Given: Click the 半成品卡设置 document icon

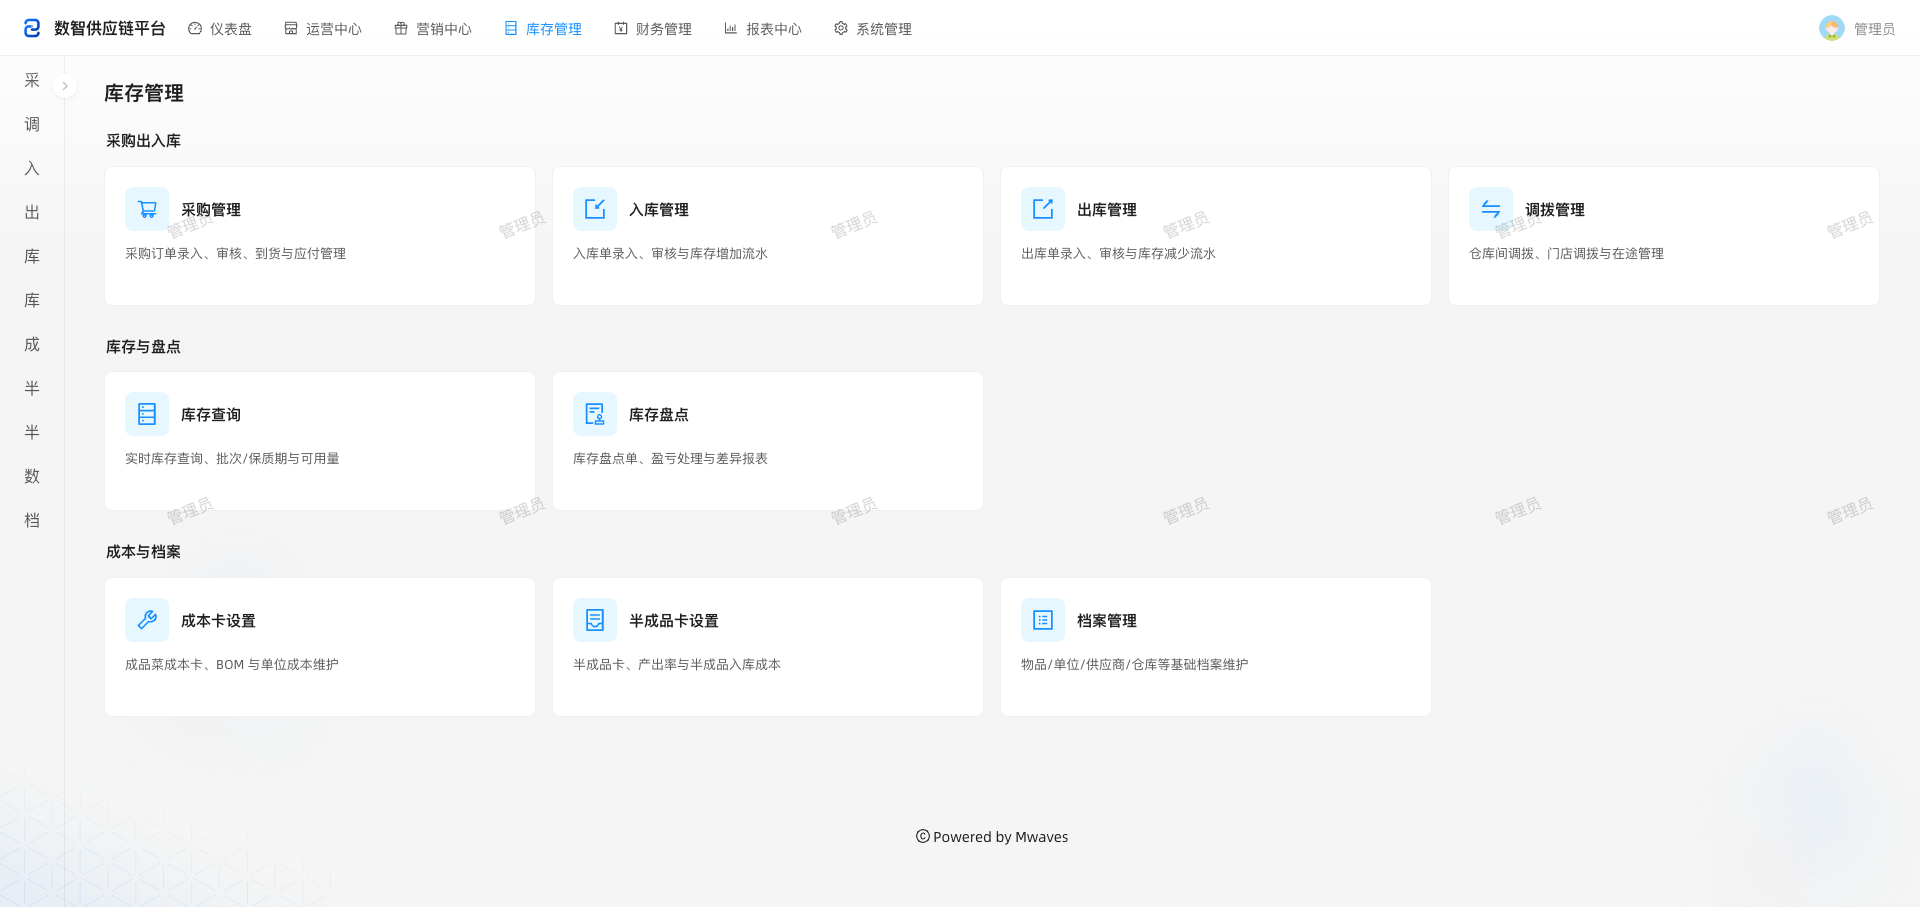Looking at the screenshot, I should 595,620.
